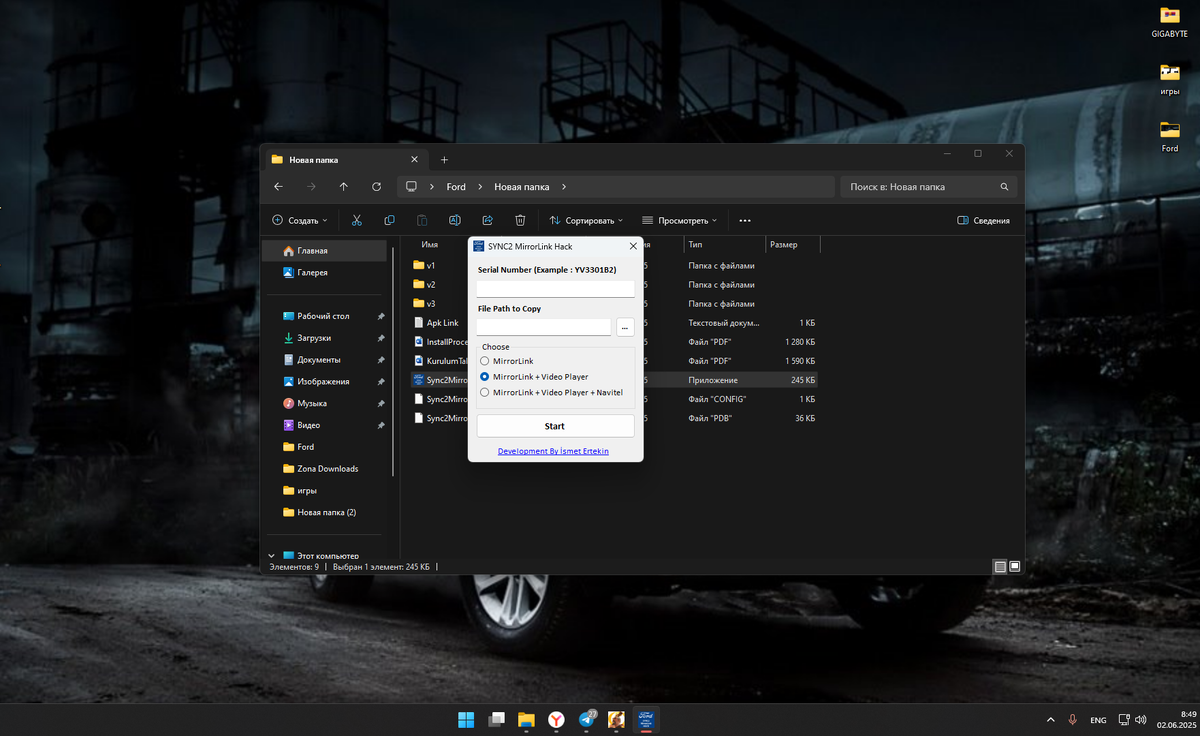Select MirrorLink + Video Player option
This screenshot has height=736, width=1200.
coord(485,377)
